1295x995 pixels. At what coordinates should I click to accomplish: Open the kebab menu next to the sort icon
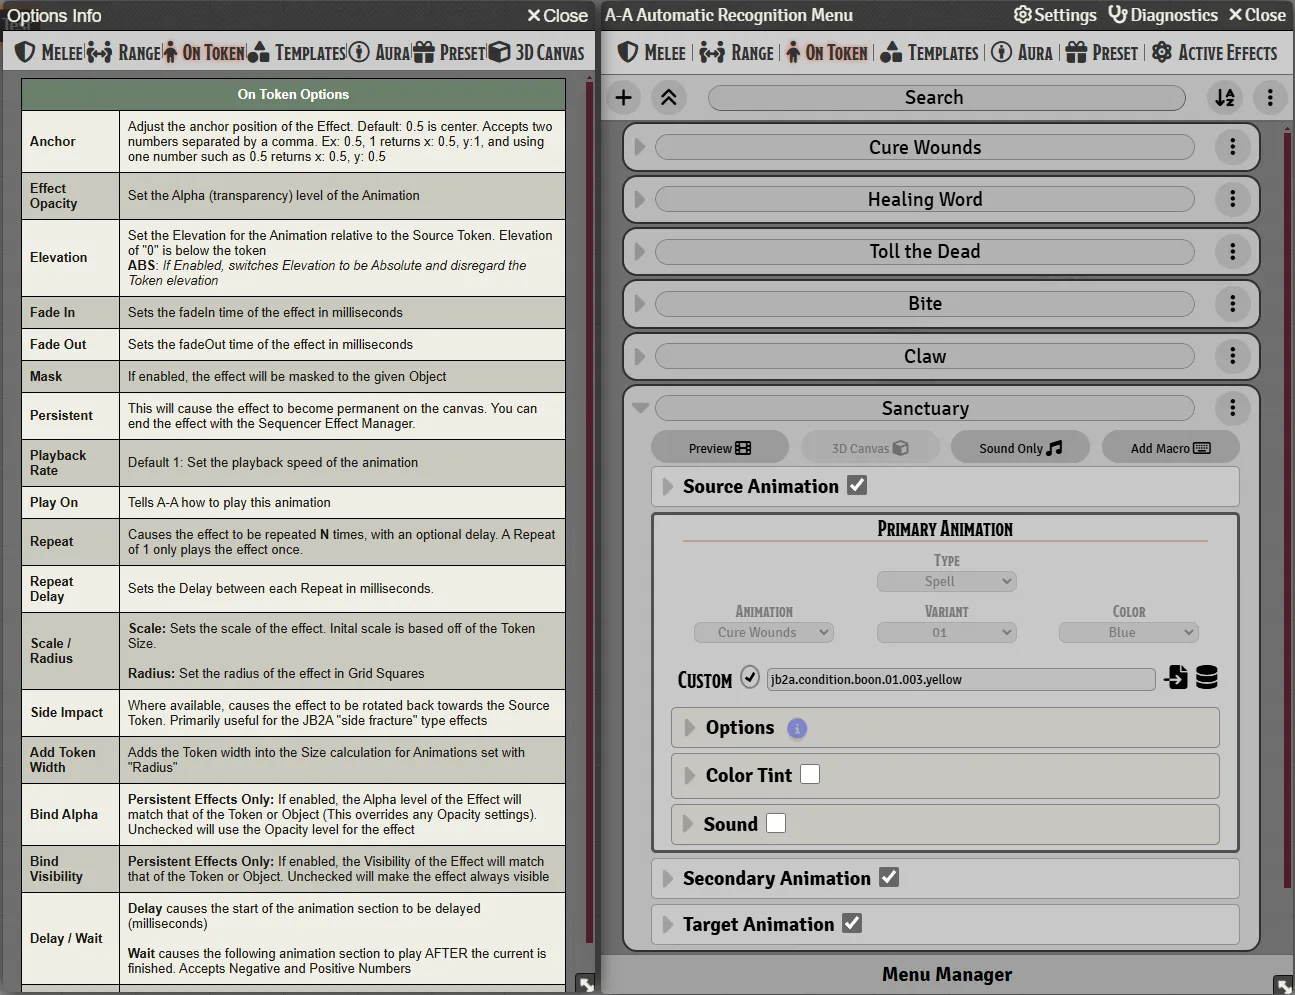tap(1270, 97)
